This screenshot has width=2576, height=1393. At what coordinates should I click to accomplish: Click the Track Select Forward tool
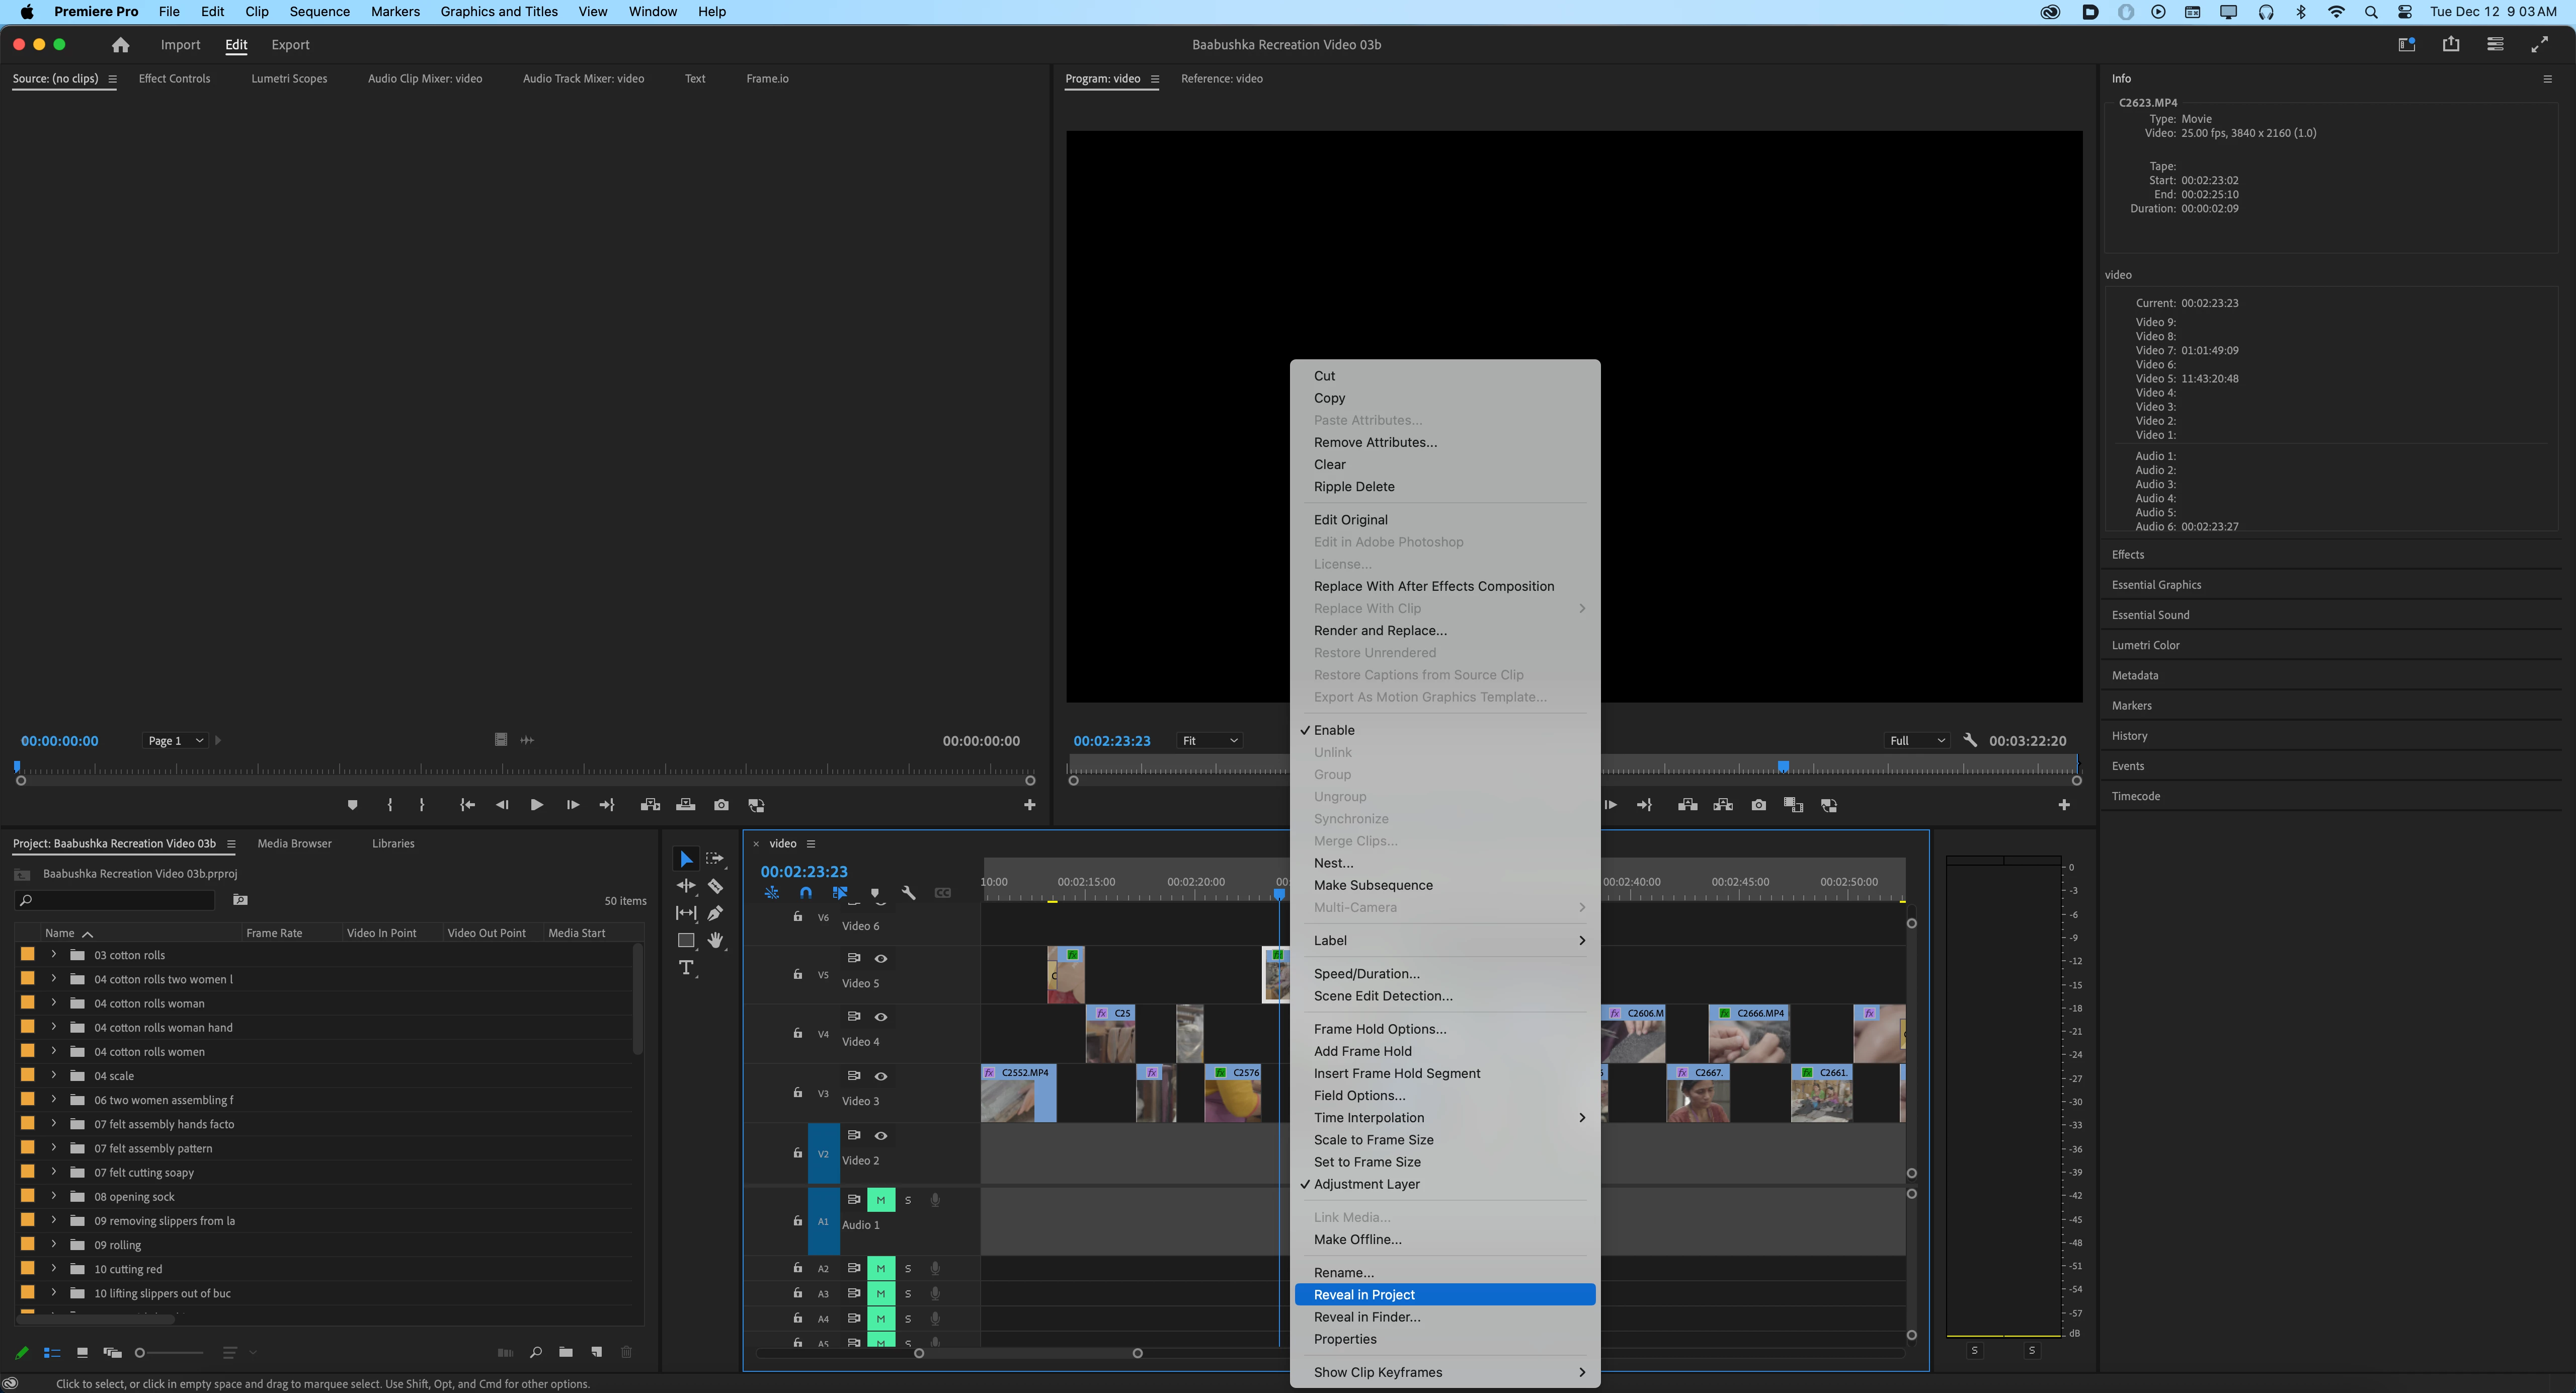tap(714, 859)
